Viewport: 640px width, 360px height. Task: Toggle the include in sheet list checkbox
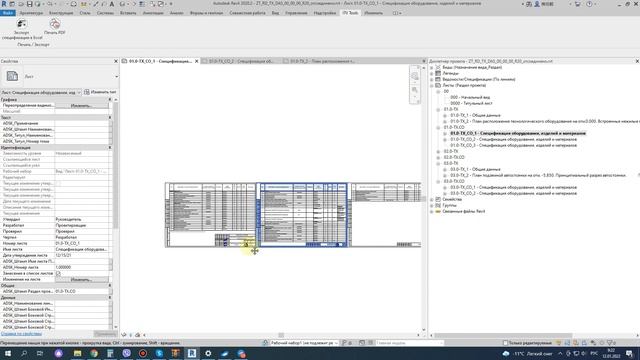58,273
